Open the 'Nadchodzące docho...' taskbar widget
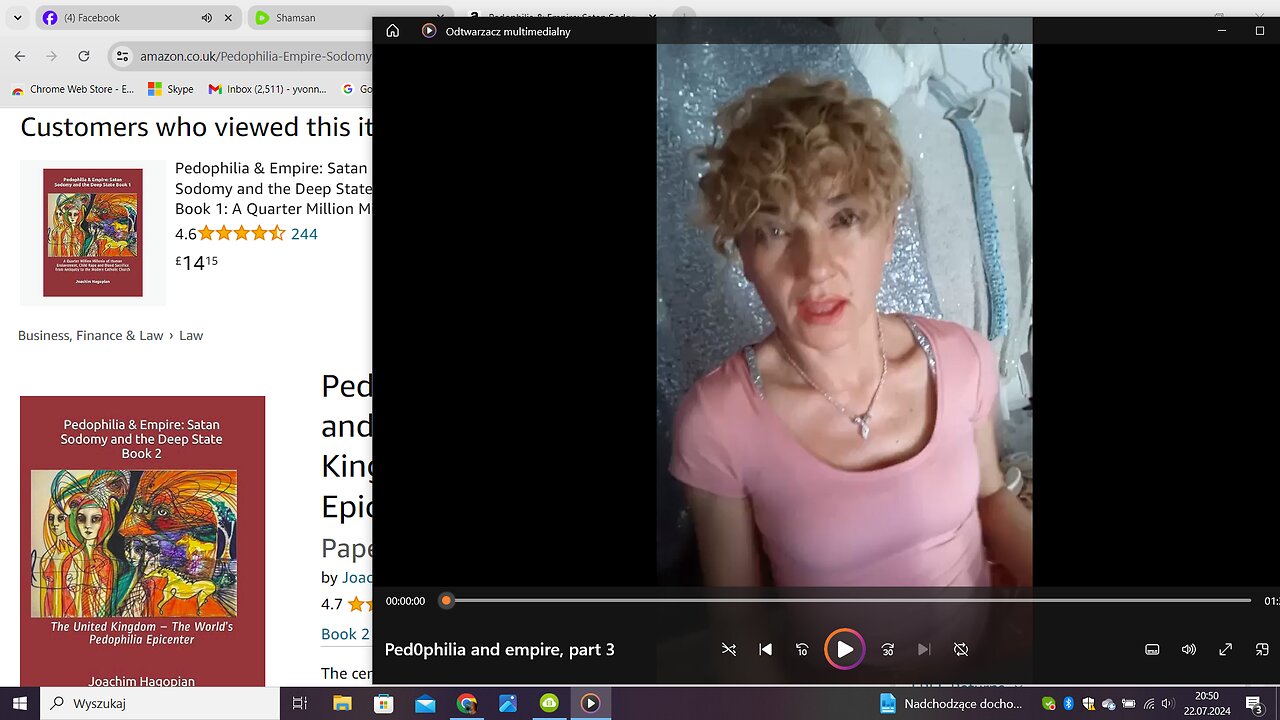Screen dimensions: 1280x720 point(951,703)
